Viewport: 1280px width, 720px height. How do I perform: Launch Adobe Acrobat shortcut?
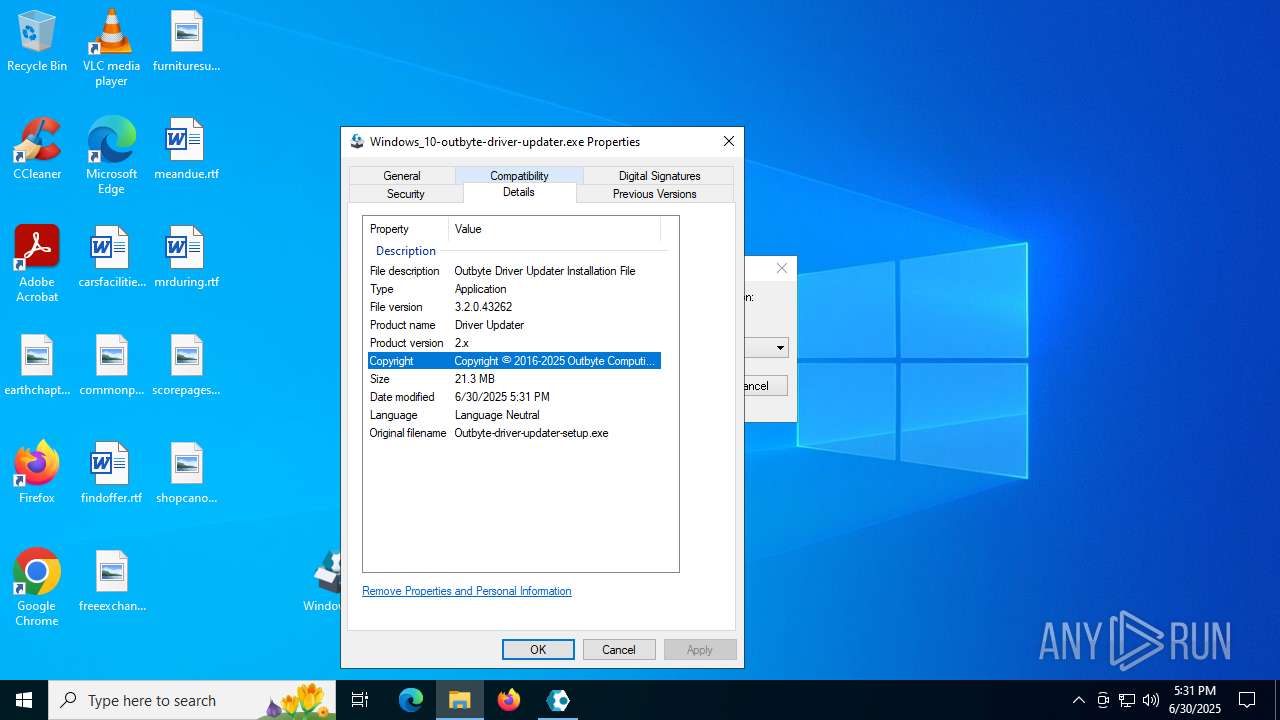point(37,264)
